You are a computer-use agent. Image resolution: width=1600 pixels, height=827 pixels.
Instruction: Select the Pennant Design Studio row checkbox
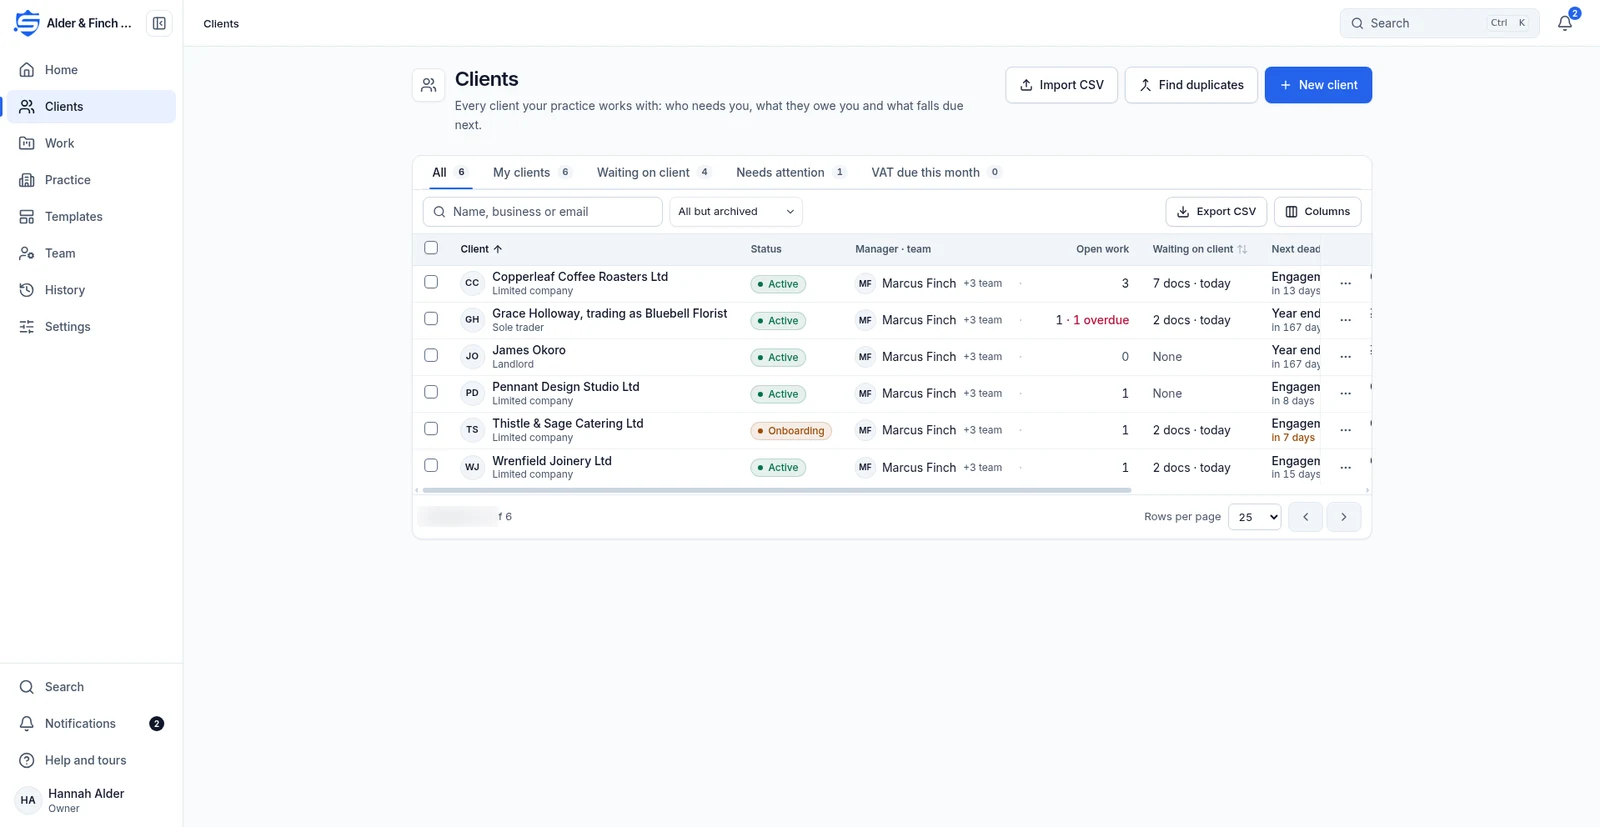[431, 392]
